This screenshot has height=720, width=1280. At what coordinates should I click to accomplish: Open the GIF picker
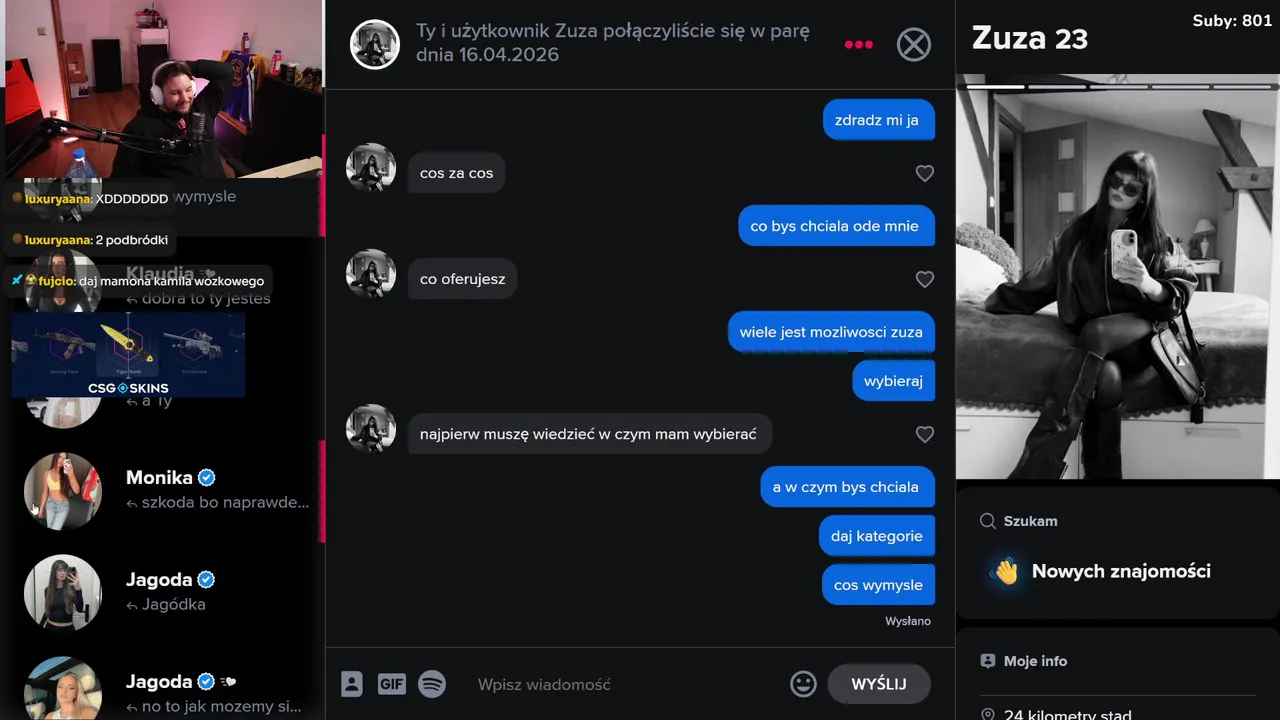pos(392,684)
